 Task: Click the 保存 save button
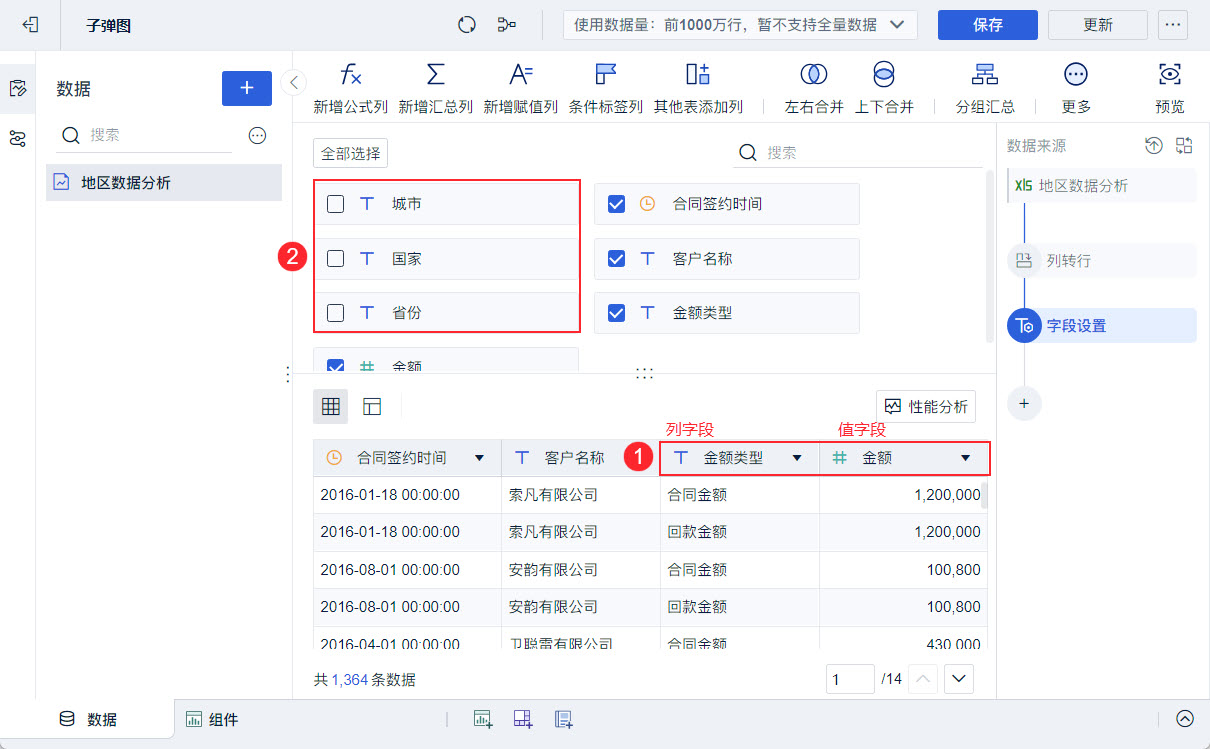[987, 25]
